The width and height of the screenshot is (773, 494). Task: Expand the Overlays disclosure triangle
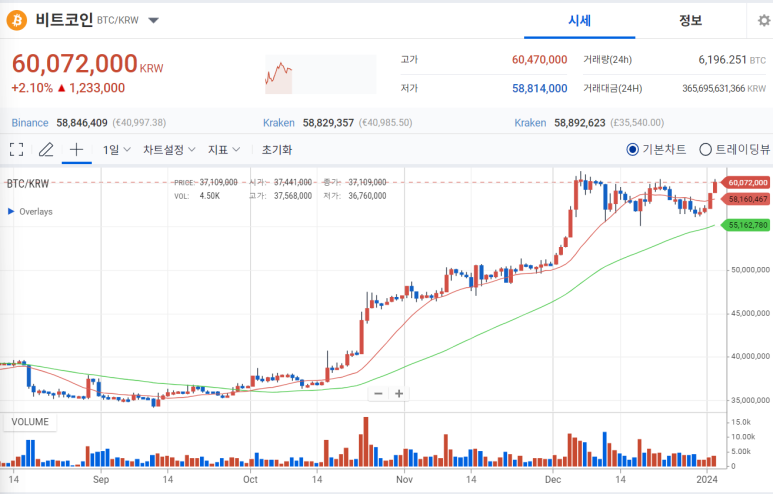click(11, 212)
